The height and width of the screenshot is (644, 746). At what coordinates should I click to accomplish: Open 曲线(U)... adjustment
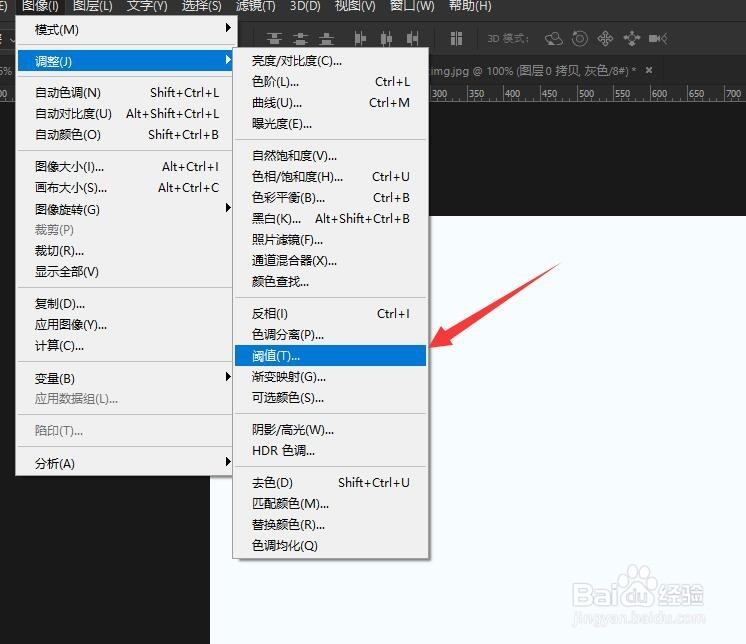pos(331,103)
